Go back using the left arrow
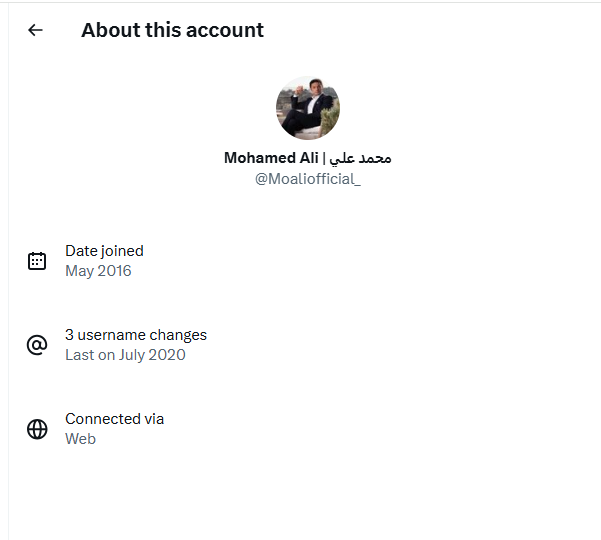Screen dimensions: 601x540 [x=36, y=30]
